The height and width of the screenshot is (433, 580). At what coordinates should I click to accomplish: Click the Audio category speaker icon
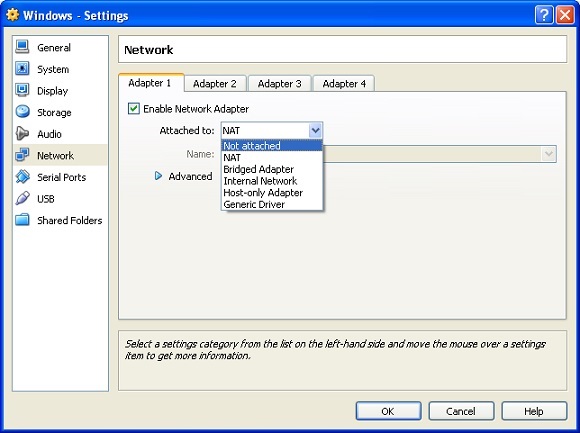(x=22, y=133)
